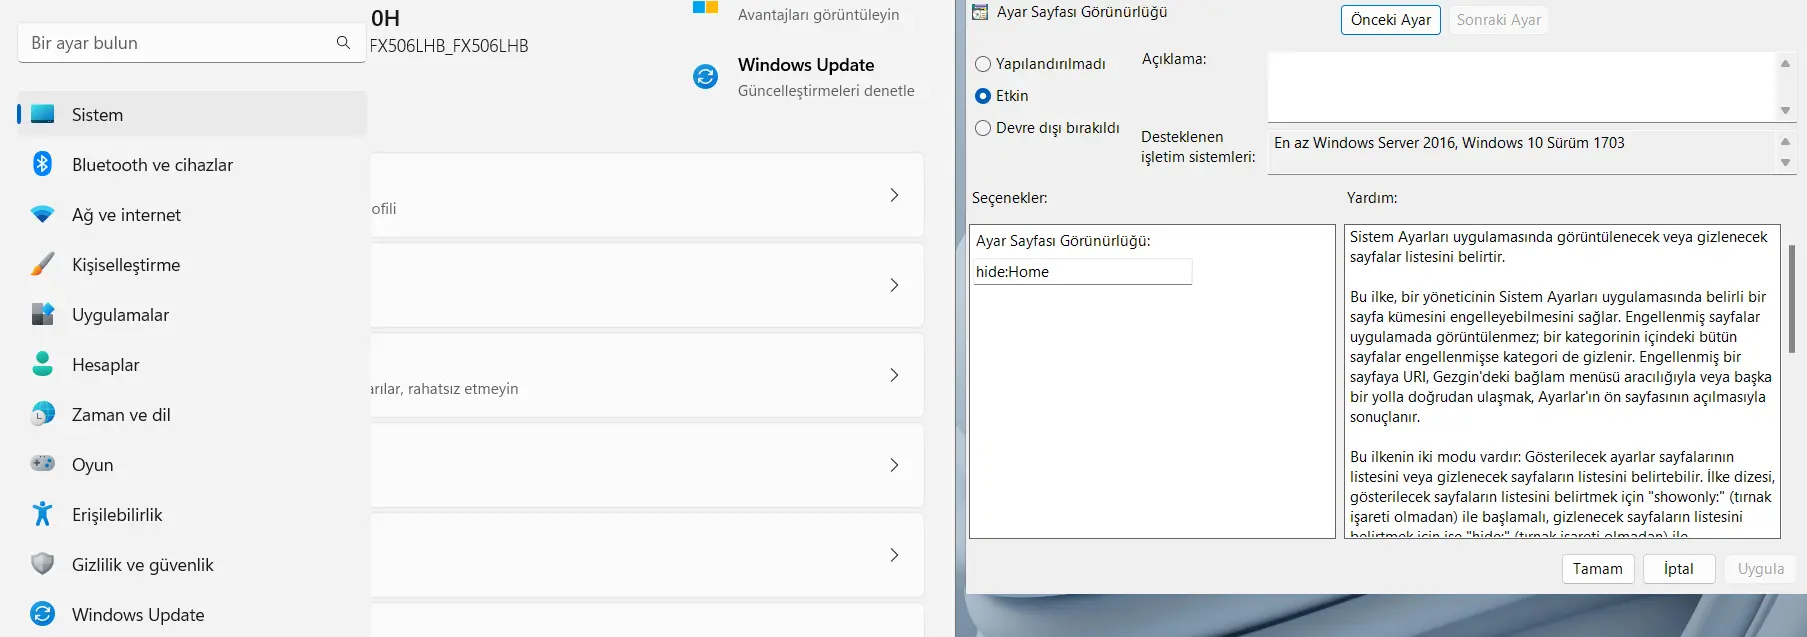Click the Sistem monitor icon in sidebar
1807x637 pixels.
(42, 114)
